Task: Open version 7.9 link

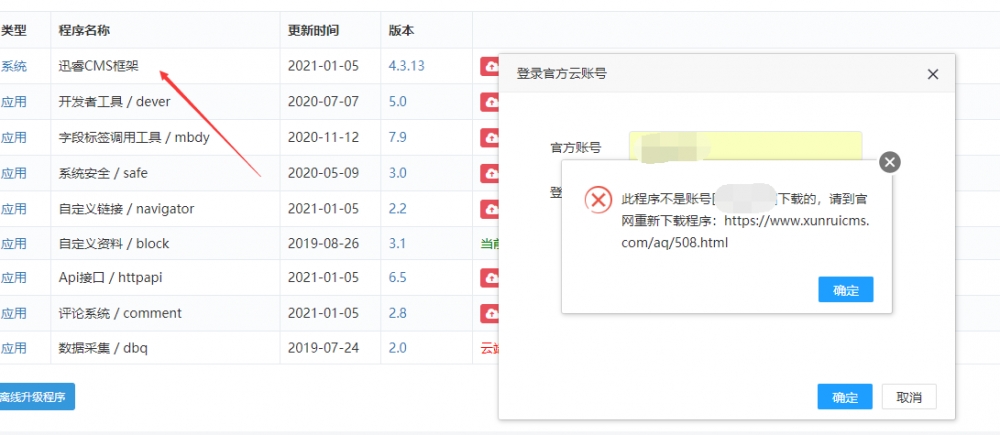Action: click(x=397, y=137)
